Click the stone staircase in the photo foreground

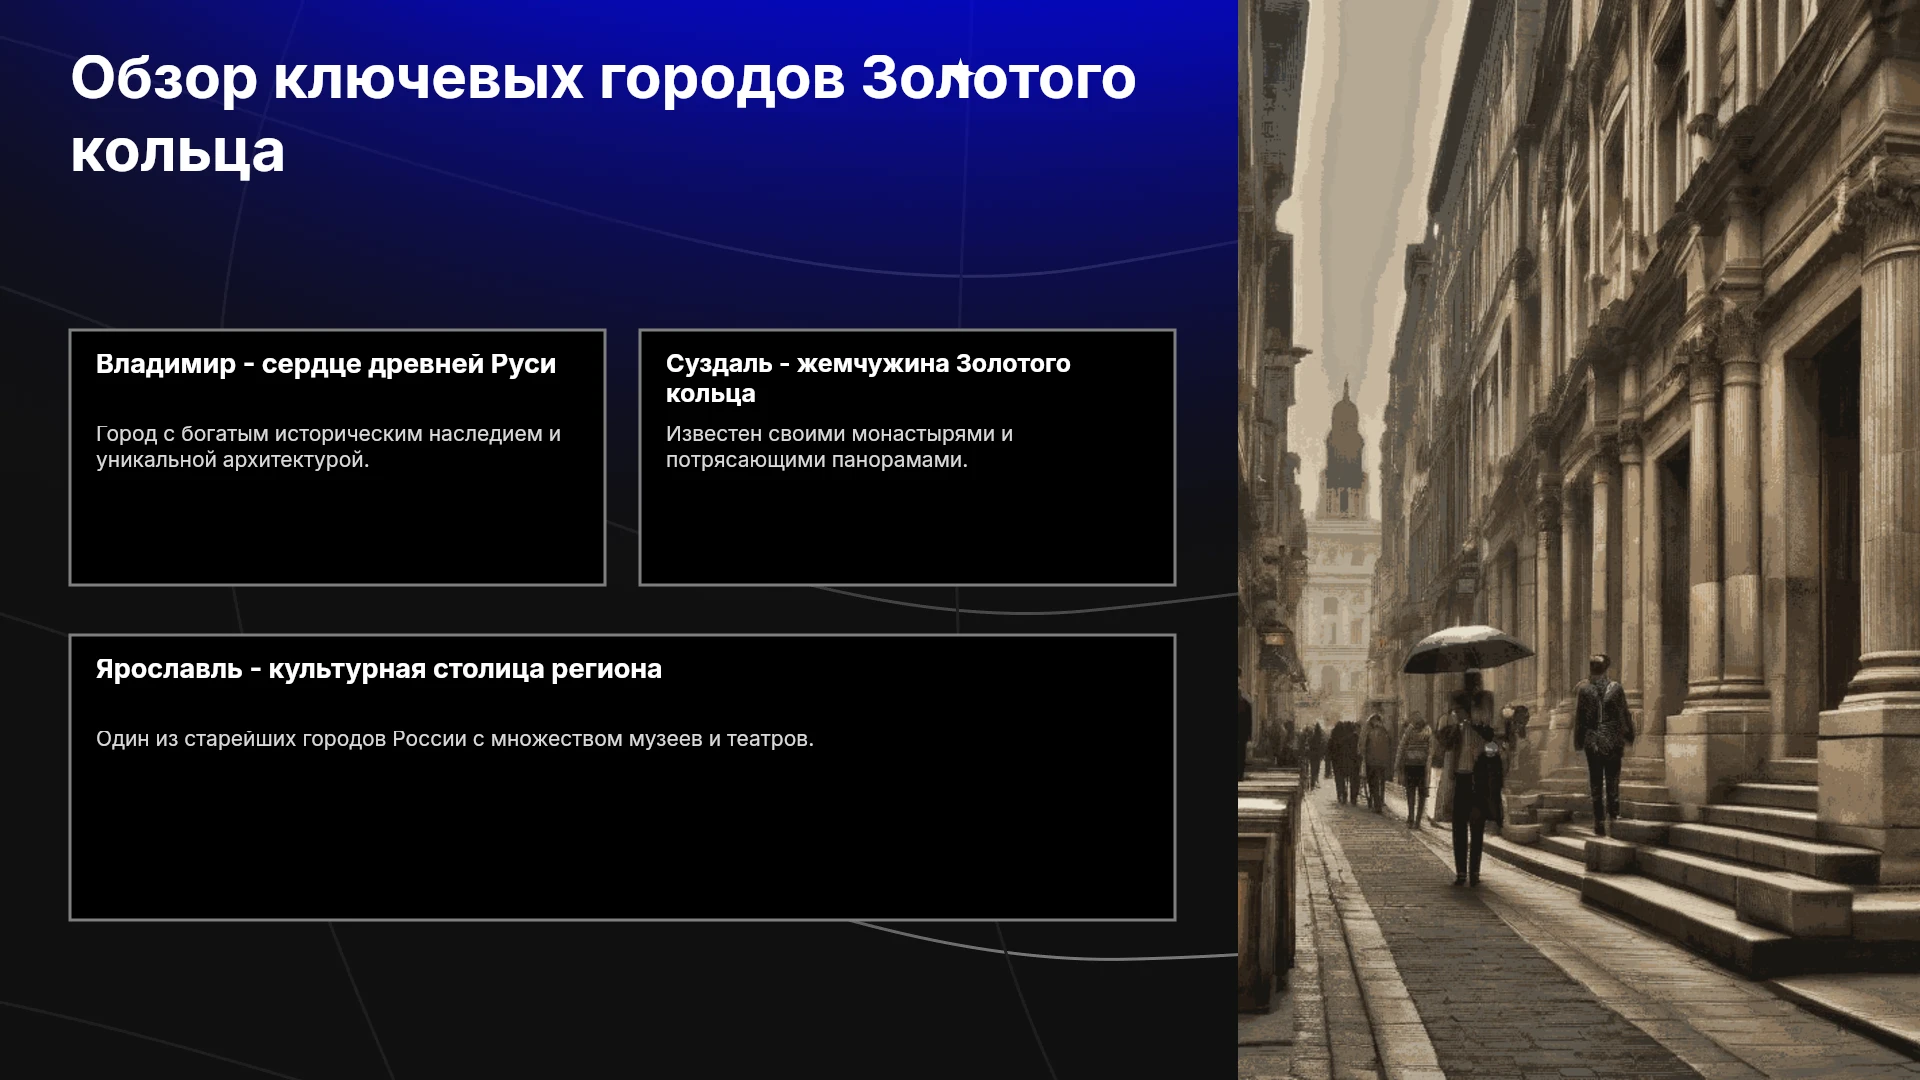pos(1720,860)
